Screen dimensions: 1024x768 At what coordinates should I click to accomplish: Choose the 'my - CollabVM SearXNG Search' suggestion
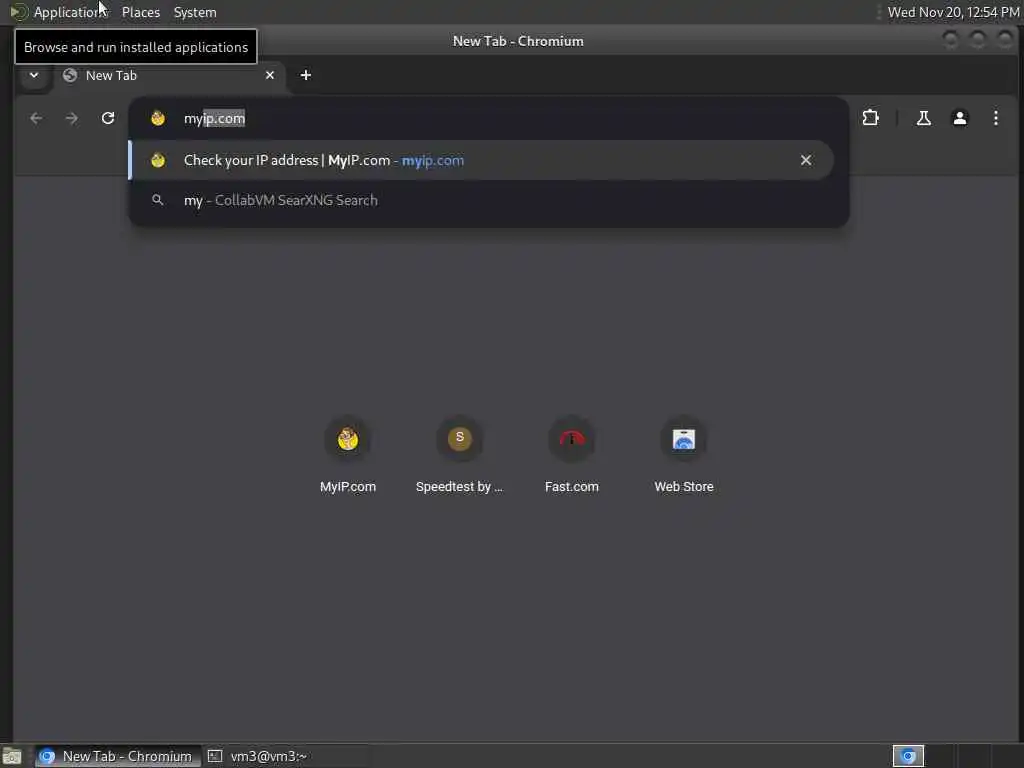[x=481, y=200]
